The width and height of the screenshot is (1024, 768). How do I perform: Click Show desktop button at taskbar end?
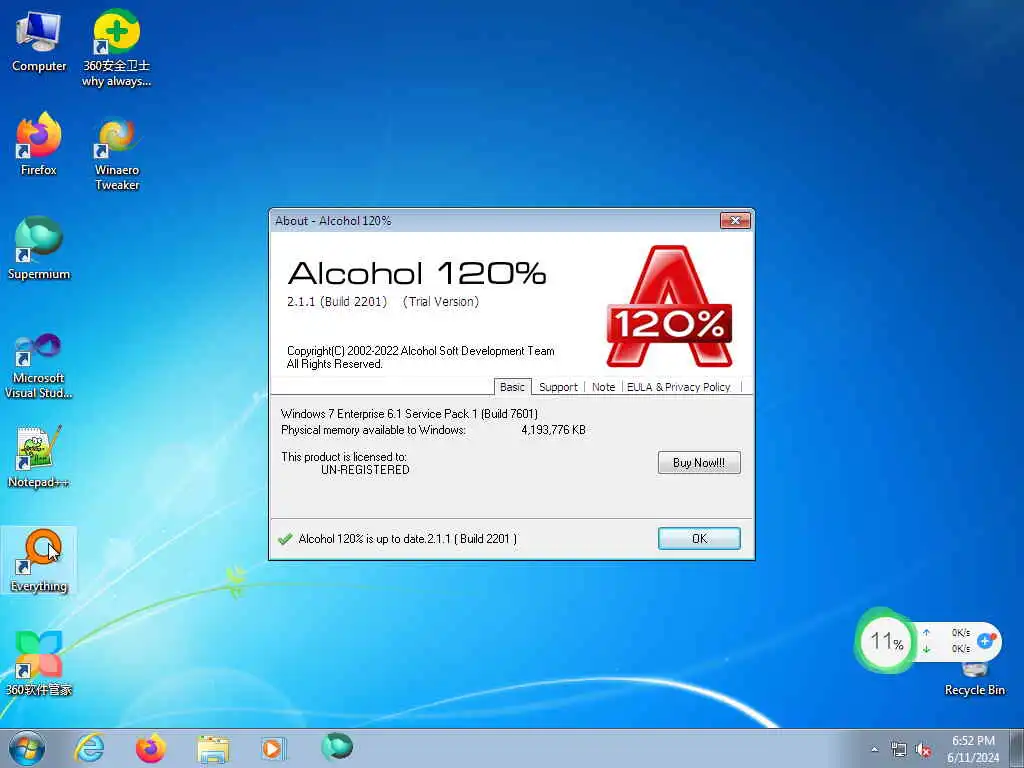coord(1017,748)
